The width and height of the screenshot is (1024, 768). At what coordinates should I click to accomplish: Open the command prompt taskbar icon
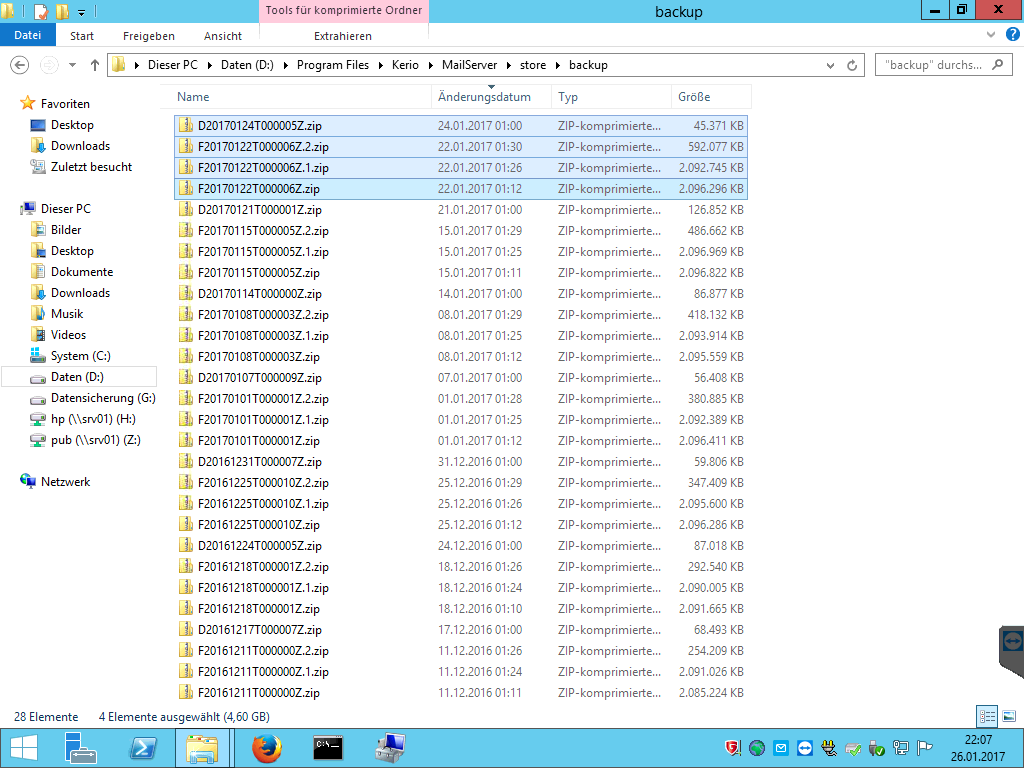tap(328, 747)
